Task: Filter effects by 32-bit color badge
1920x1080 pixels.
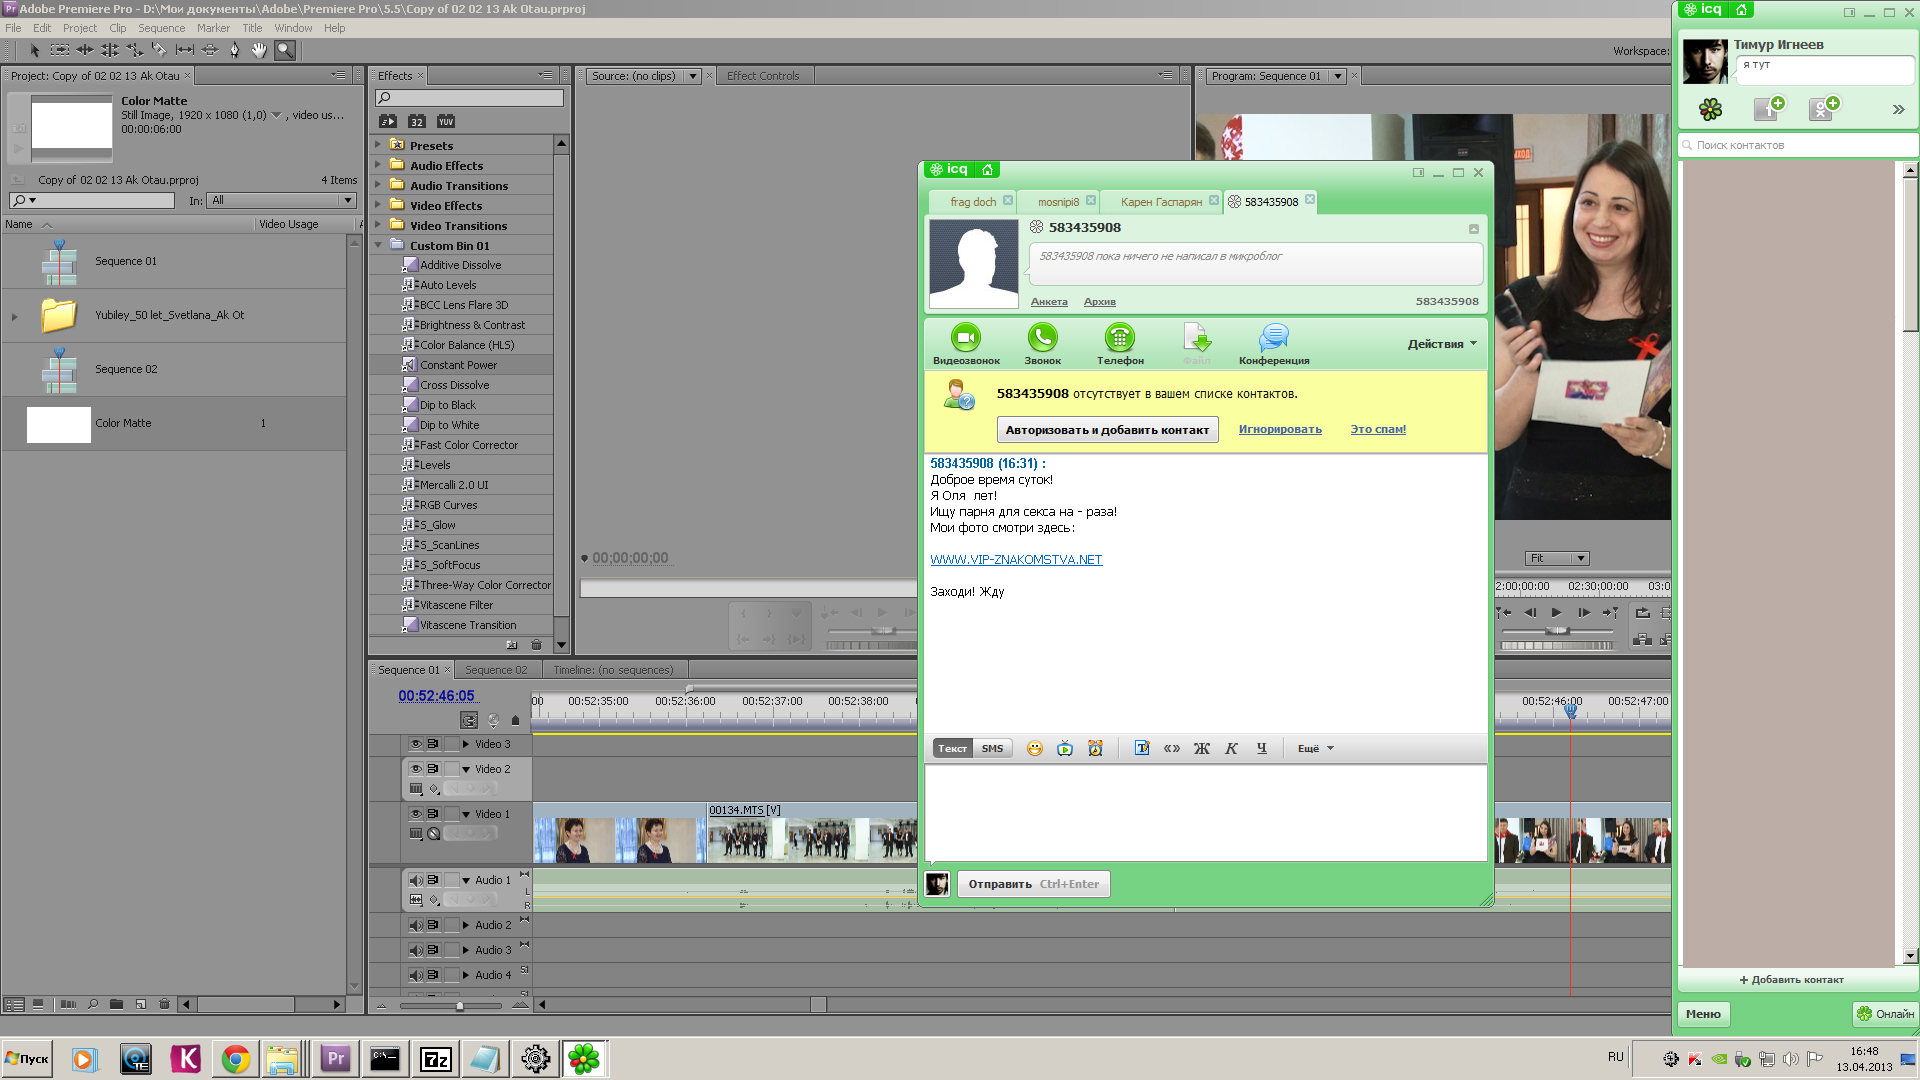Action: tap(417, 122)
